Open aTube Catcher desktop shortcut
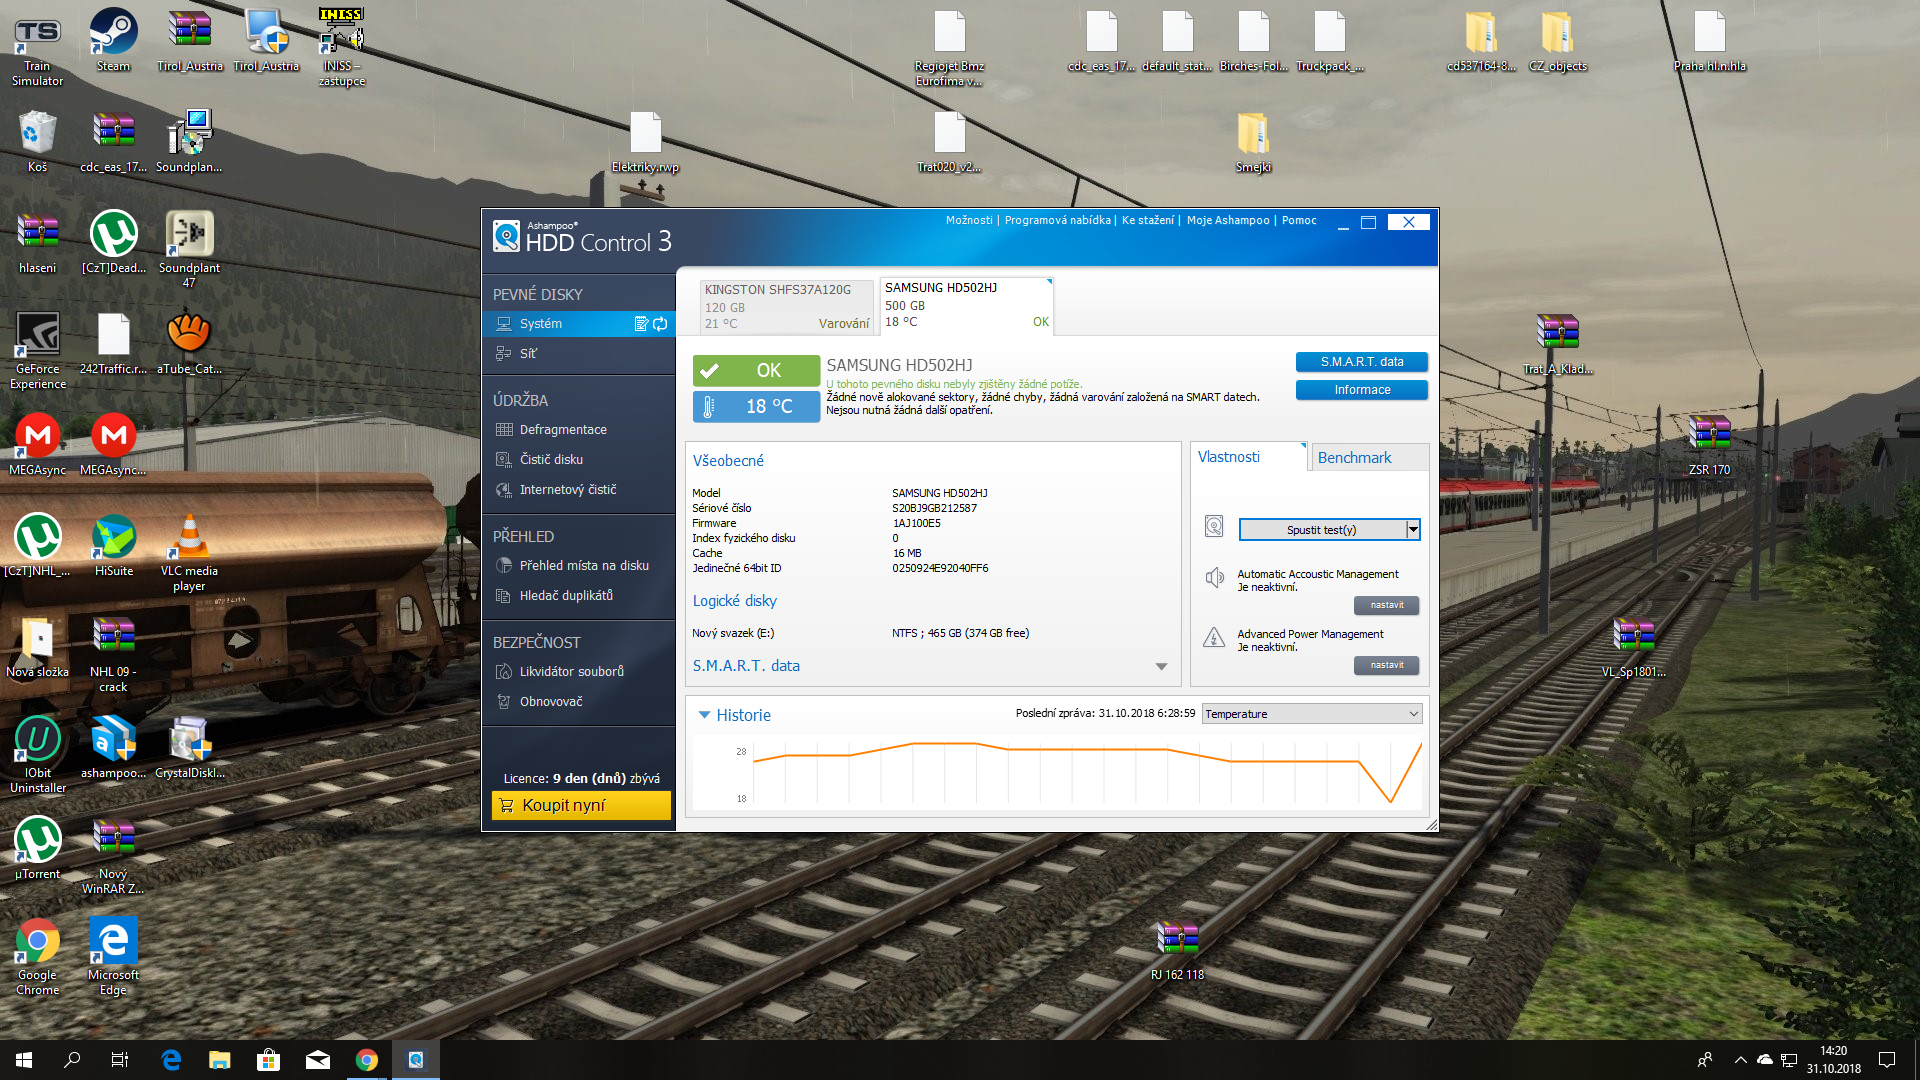The height and width of the screenshot is (1080, 1920). click(189, 343)
